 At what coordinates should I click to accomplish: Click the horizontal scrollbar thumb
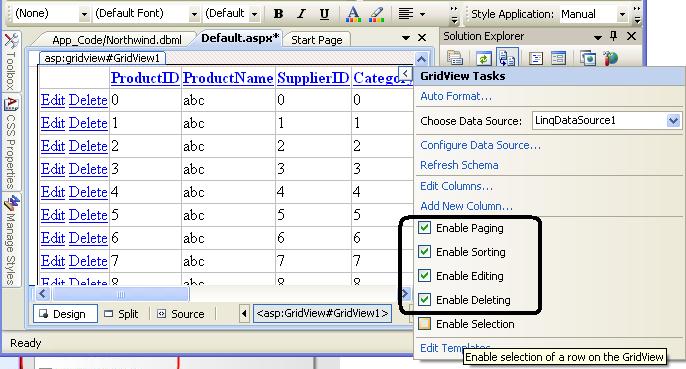(x=120, y=294)
